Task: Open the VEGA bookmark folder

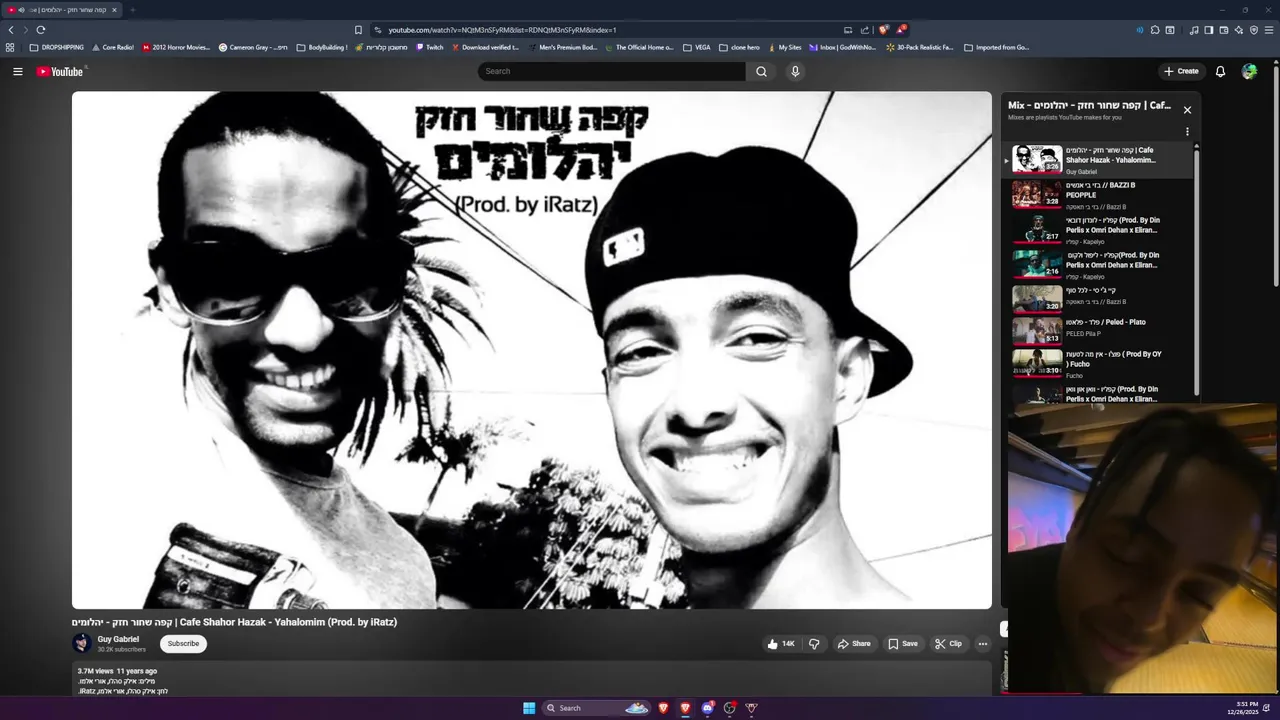Action: click(x=697, y=47)
